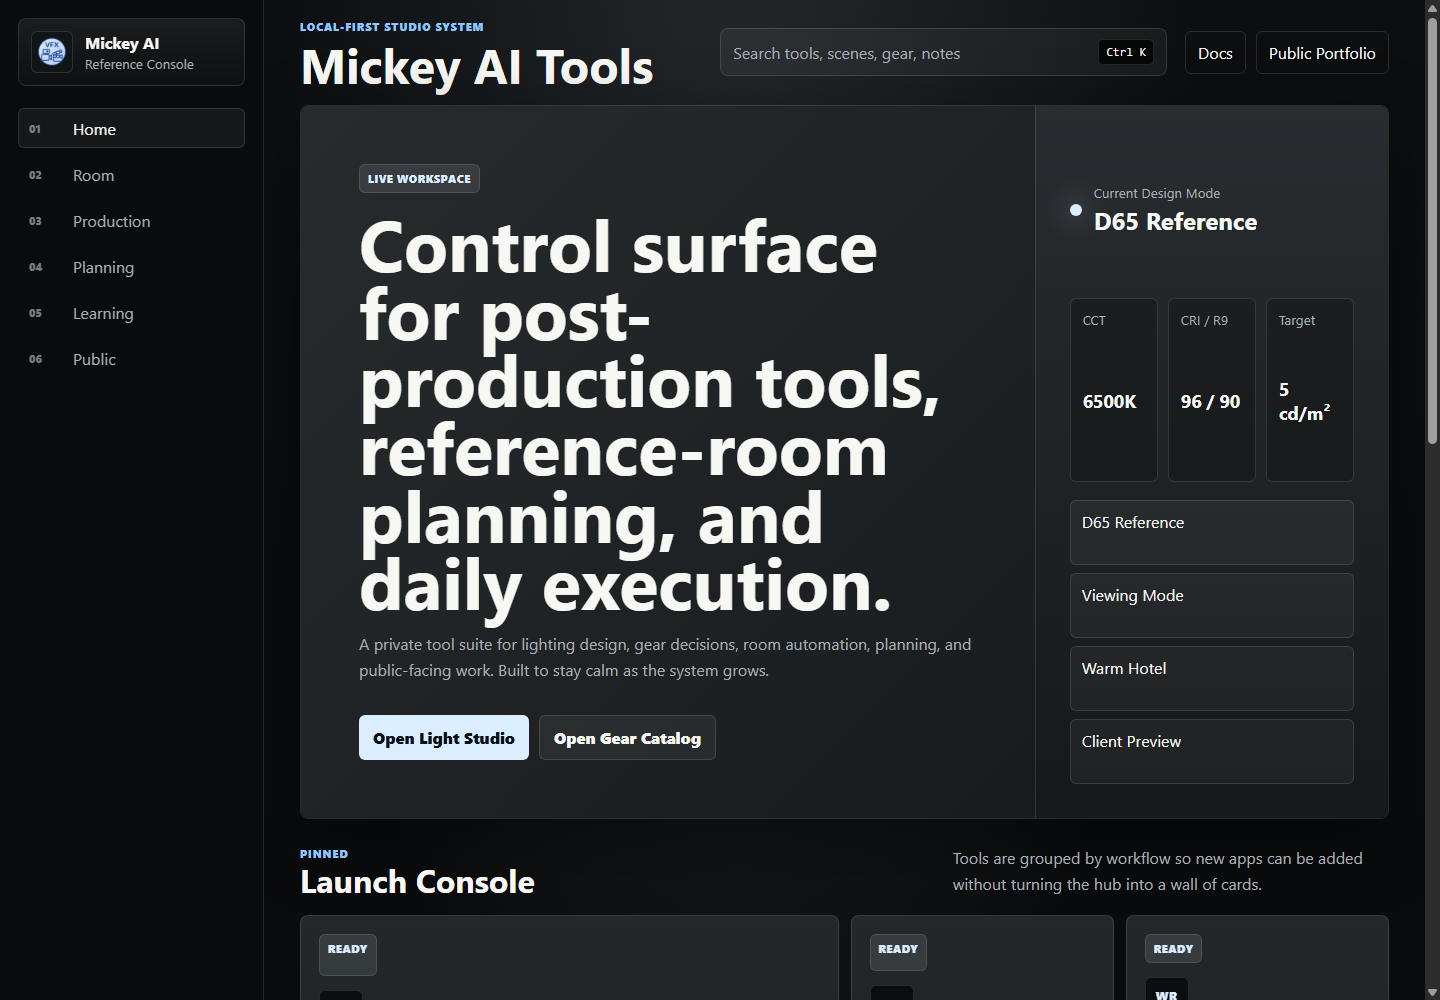
Task: Click the CCT 6500K stat tile
Action: coord(1114,390)
